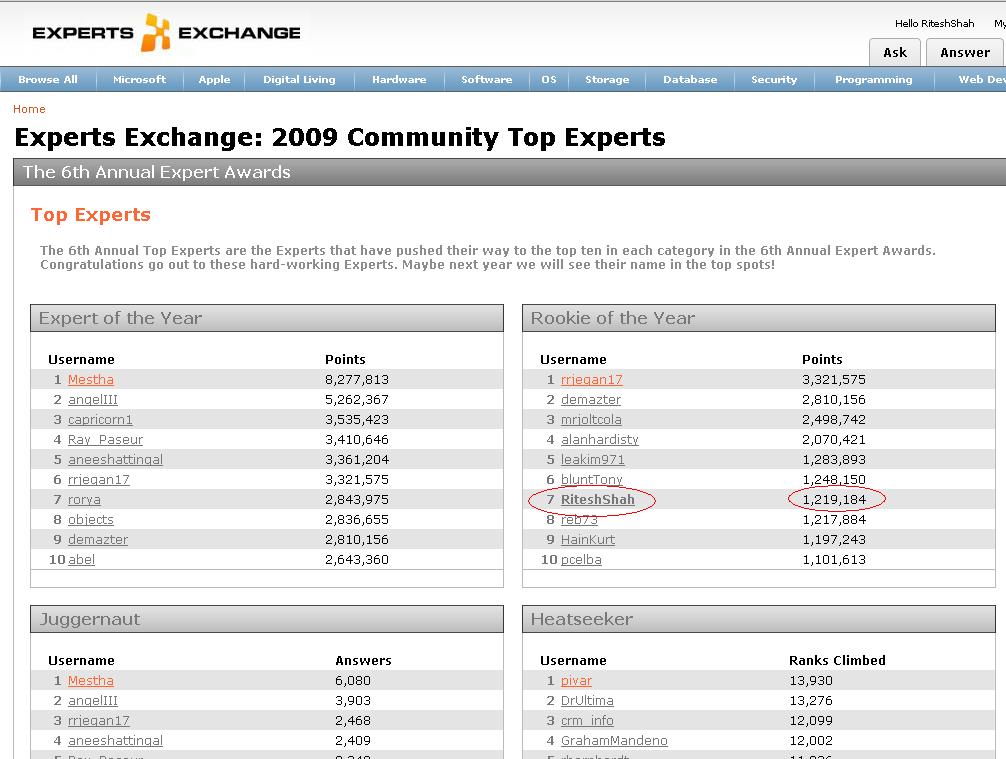Viewport: 1006px width, 759px height.
Task: Select Browse All in navigation bar
Action: pos(48,80)
